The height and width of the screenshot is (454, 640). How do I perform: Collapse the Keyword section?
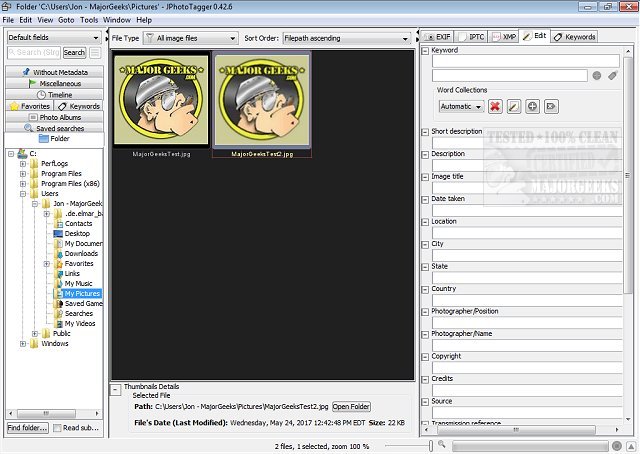(425, 49)
